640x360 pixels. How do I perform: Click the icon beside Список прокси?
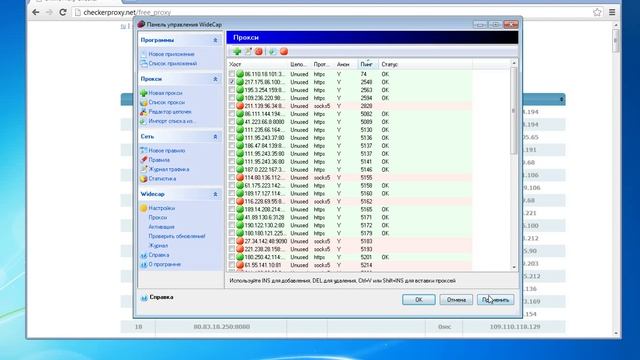coord(144,102)
